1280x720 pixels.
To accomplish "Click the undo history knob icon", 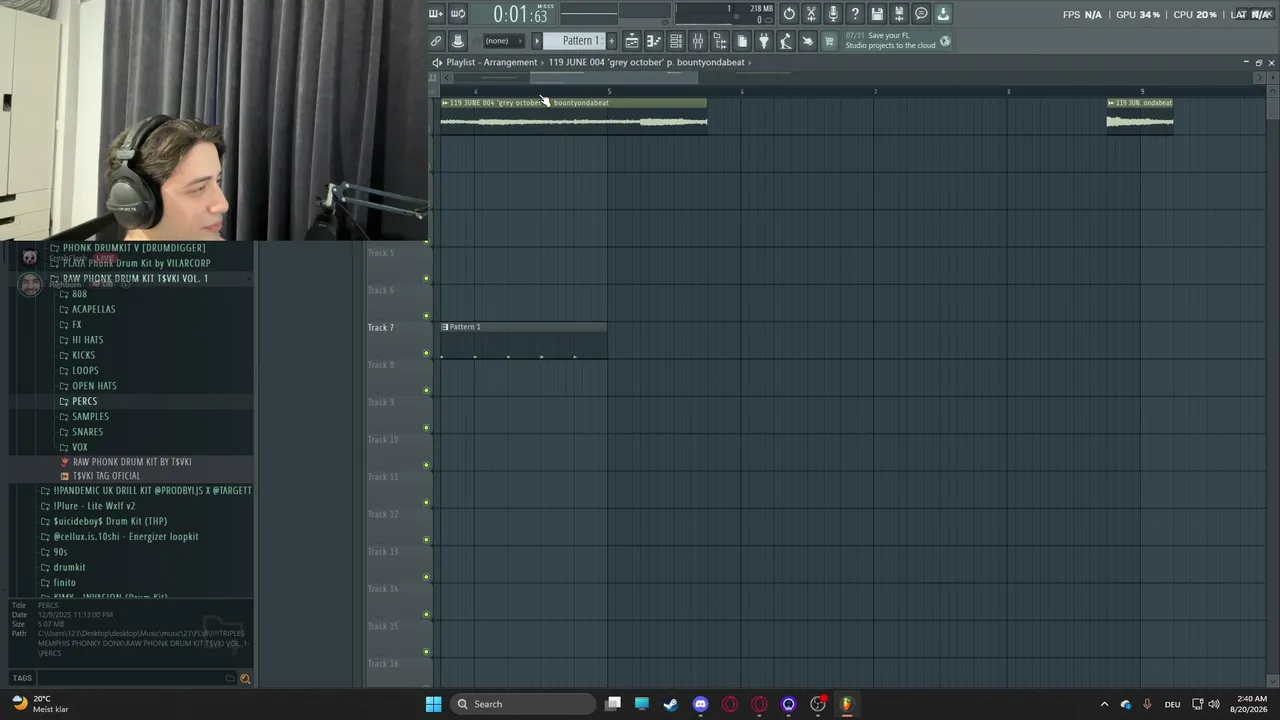I will click(x=789, y=14).
